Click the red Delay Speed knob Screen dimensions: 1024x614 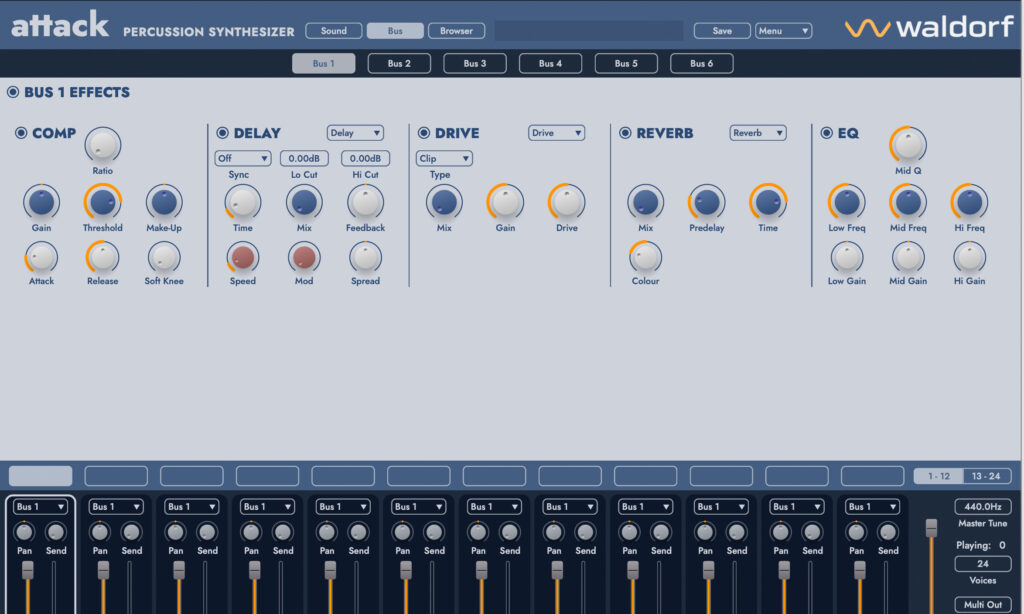(x=242, y=257)
